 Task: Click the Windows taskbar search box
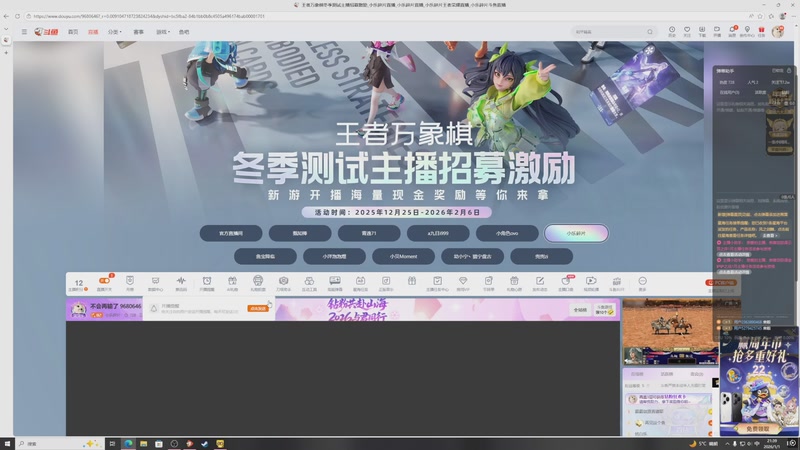click(59, 443)
